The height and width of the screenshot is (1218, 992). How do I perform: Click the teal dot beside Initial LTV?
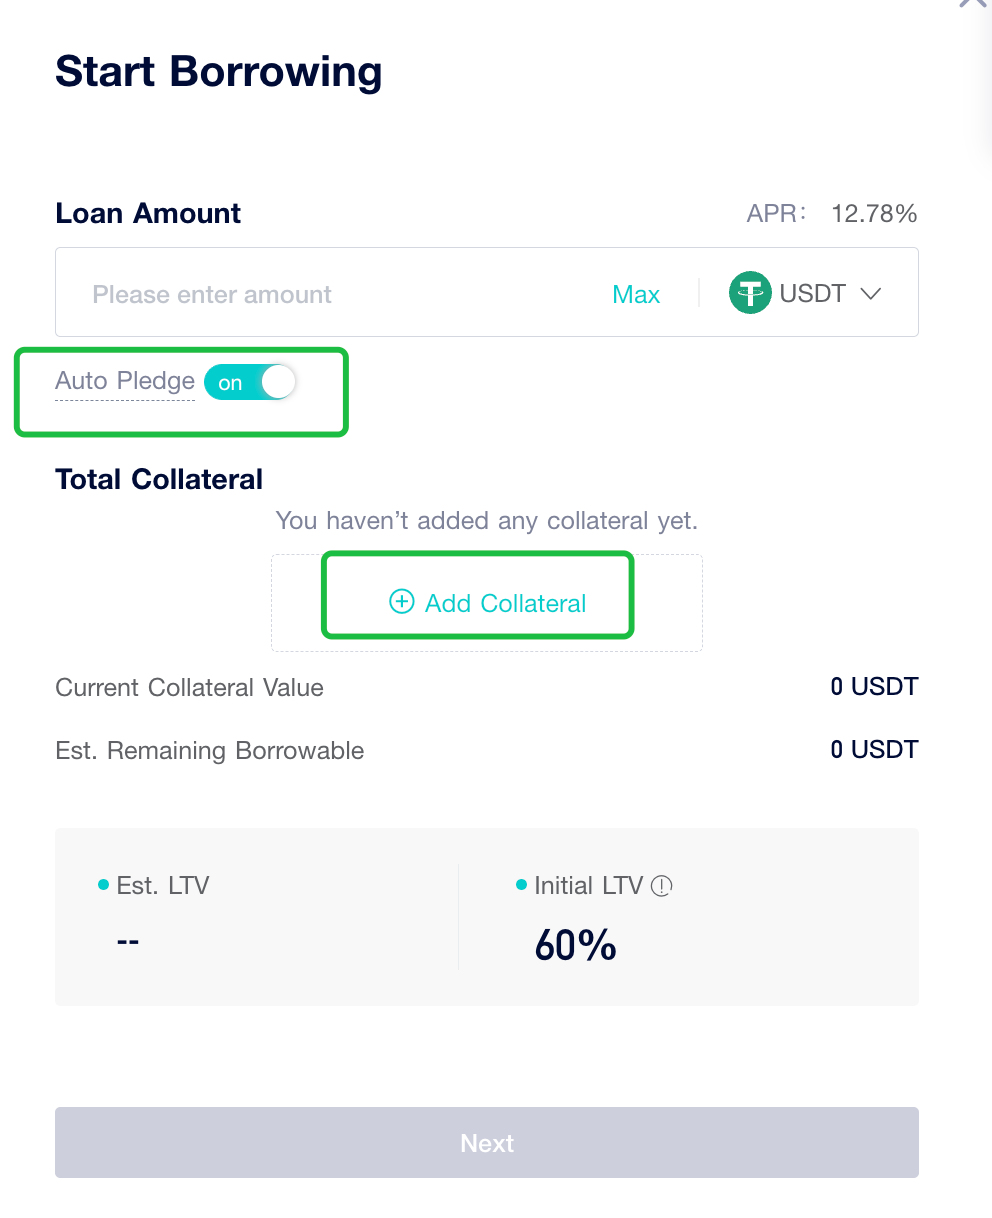click(x=519, y=884)
